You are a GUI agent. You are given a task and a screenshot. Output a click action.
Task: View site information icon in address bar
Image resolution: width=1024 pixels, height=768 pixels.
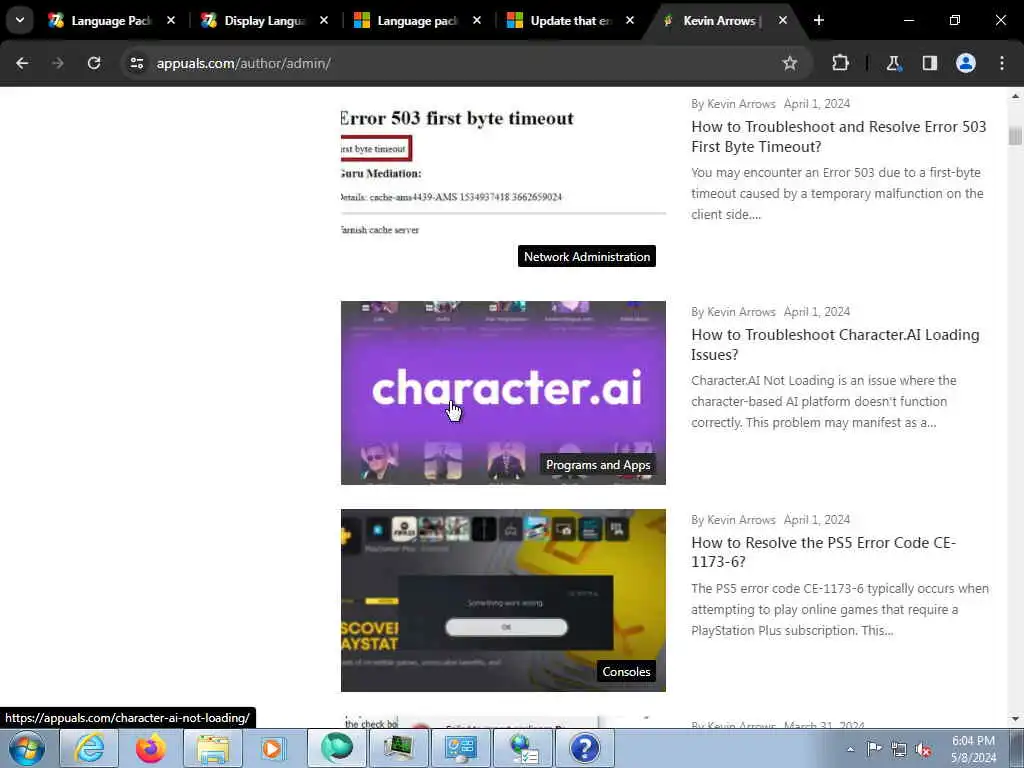[136, 63]
